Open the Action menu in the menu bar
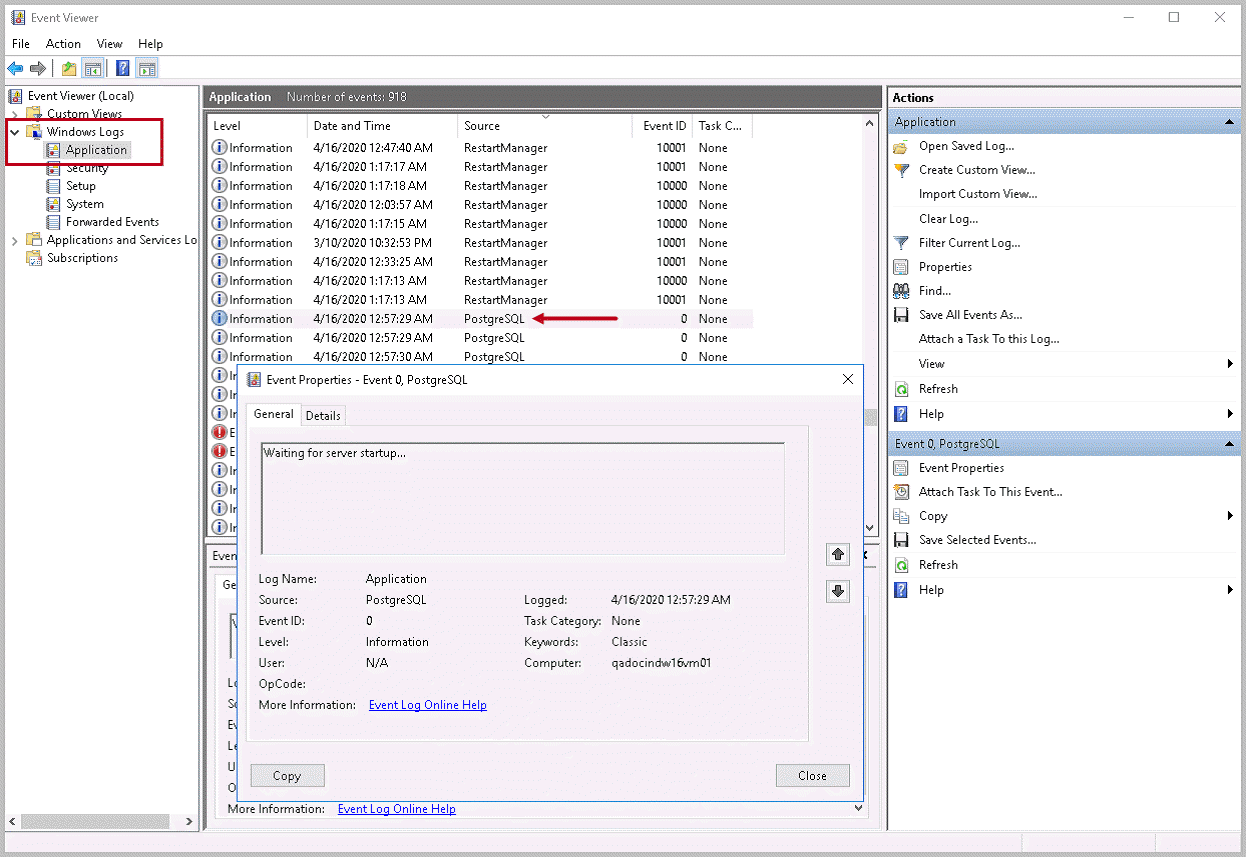Viewport: 1246px width, 857px height. 63,43
